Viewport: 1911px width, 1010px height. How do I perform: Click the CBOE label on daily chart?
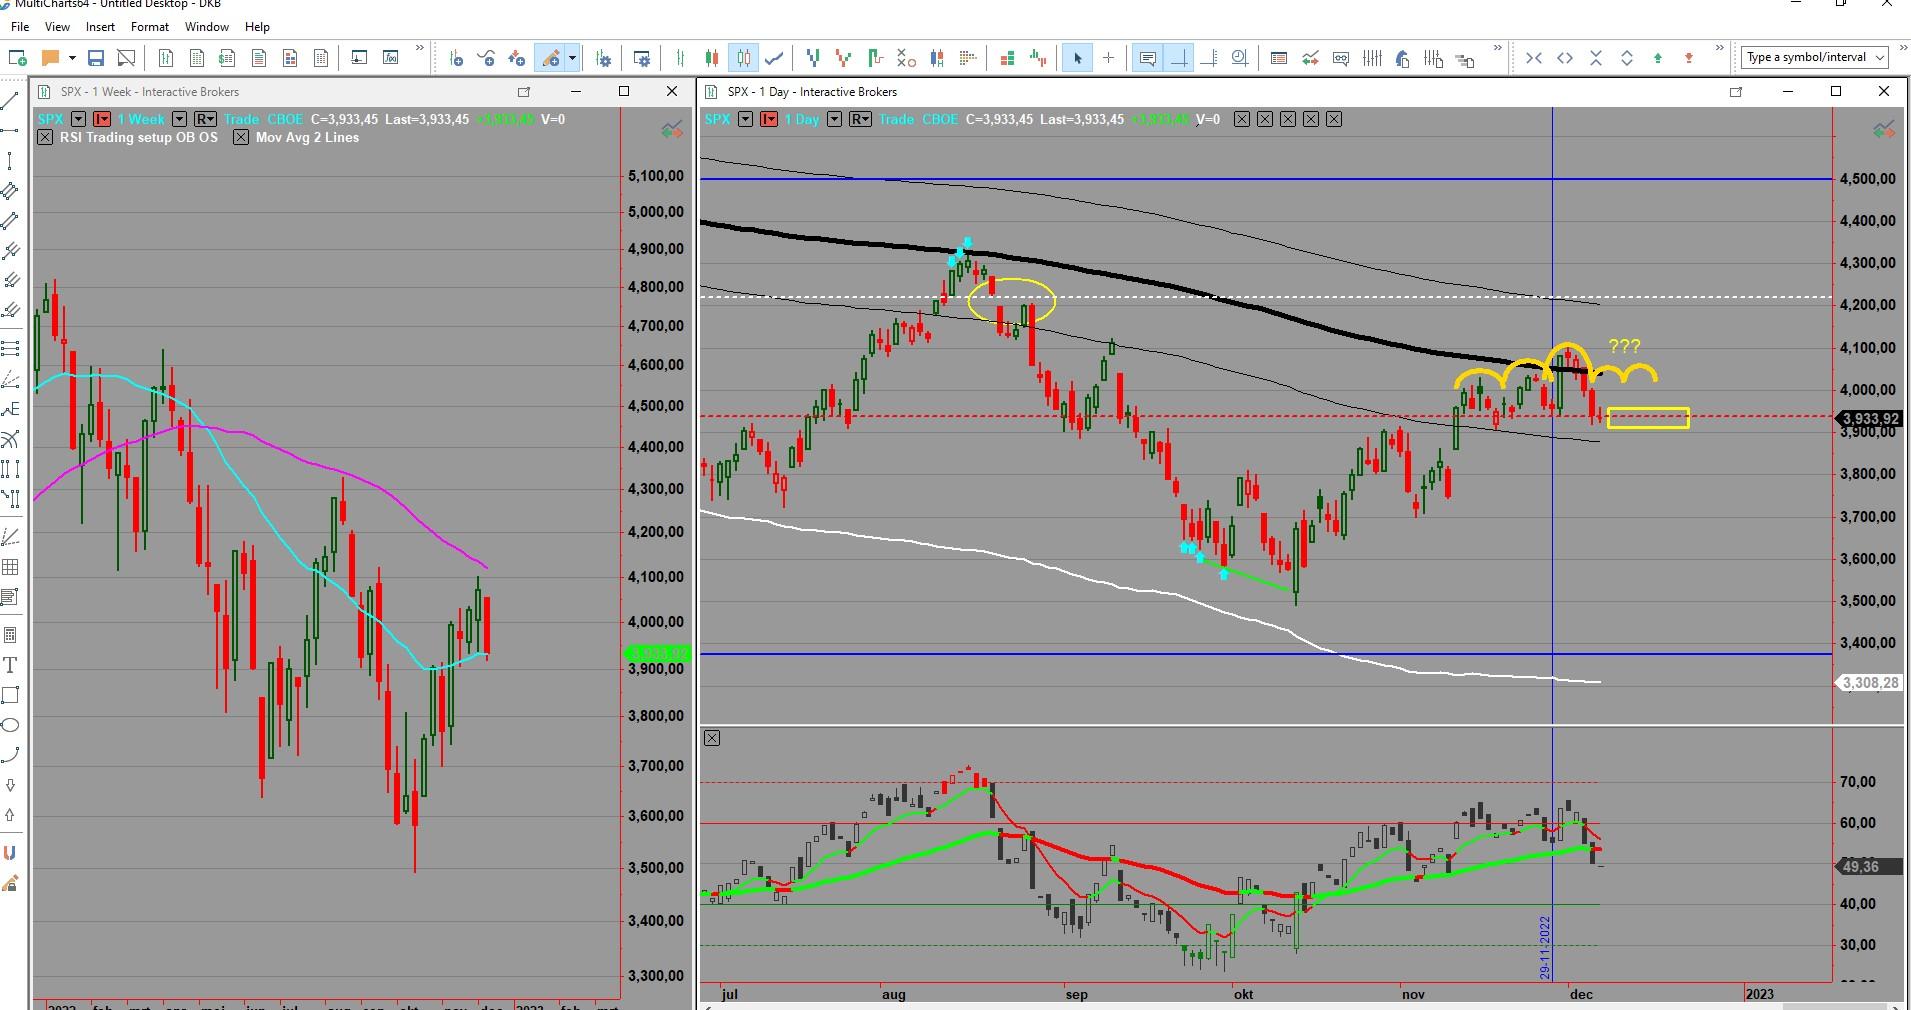point(939,119)
